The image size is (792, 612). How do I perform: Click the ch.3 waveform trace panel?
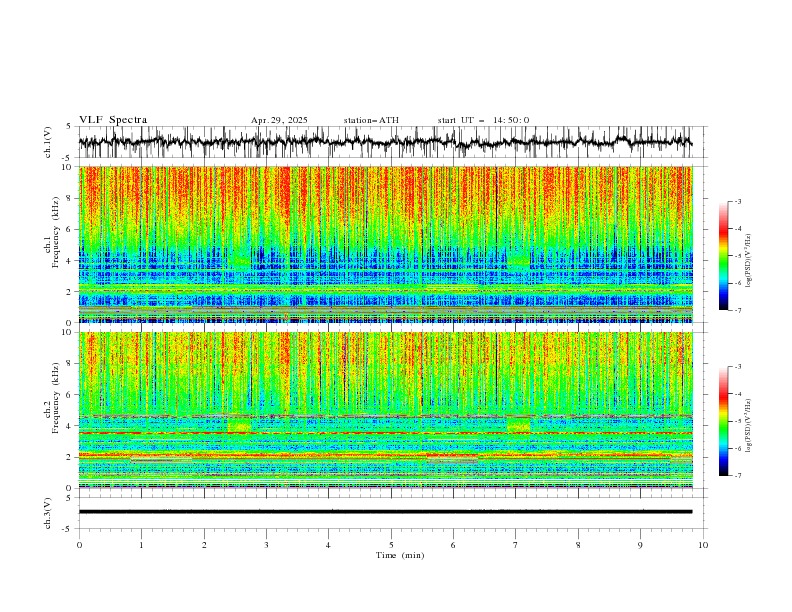(x=393, y=513)
